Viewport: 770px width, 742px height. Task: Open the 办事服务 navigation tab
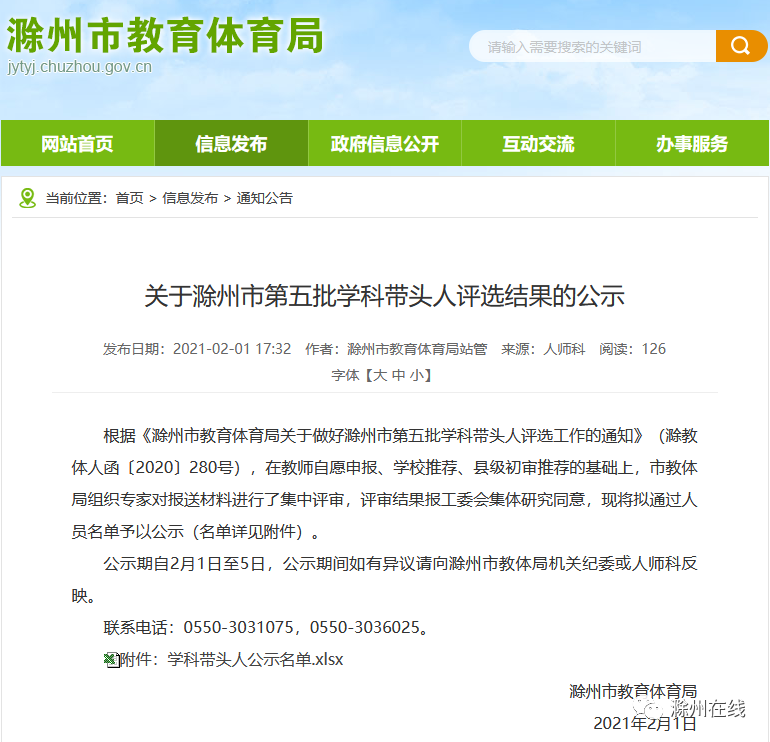tap(692, 143)
